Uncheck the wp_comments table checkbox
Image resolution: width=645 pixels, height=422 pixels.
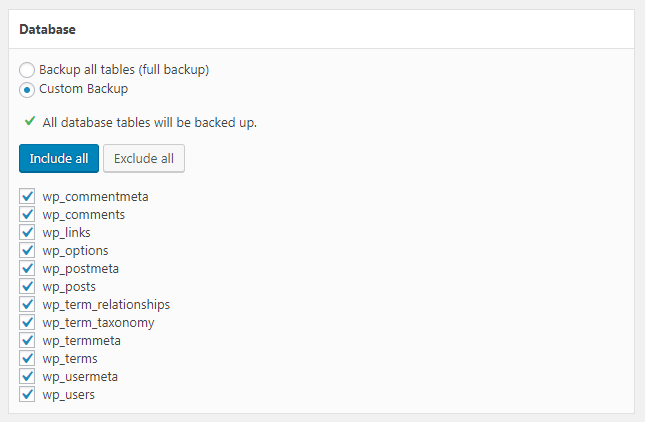pyautogui.click(x=27, y=214)
